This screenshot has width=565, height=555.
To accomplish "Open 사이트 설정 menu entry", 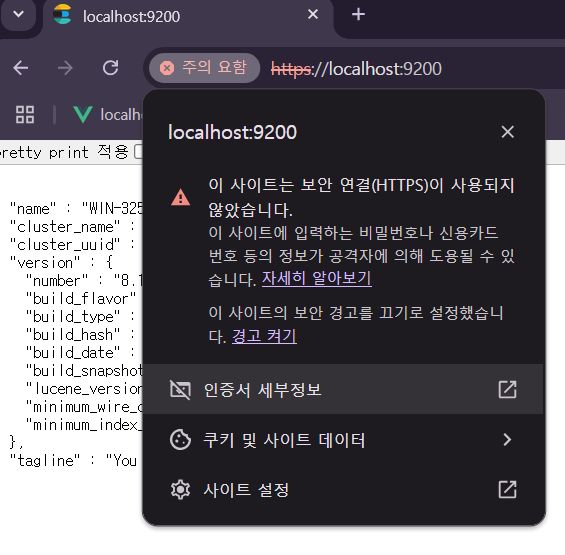I will coord(343,490).
